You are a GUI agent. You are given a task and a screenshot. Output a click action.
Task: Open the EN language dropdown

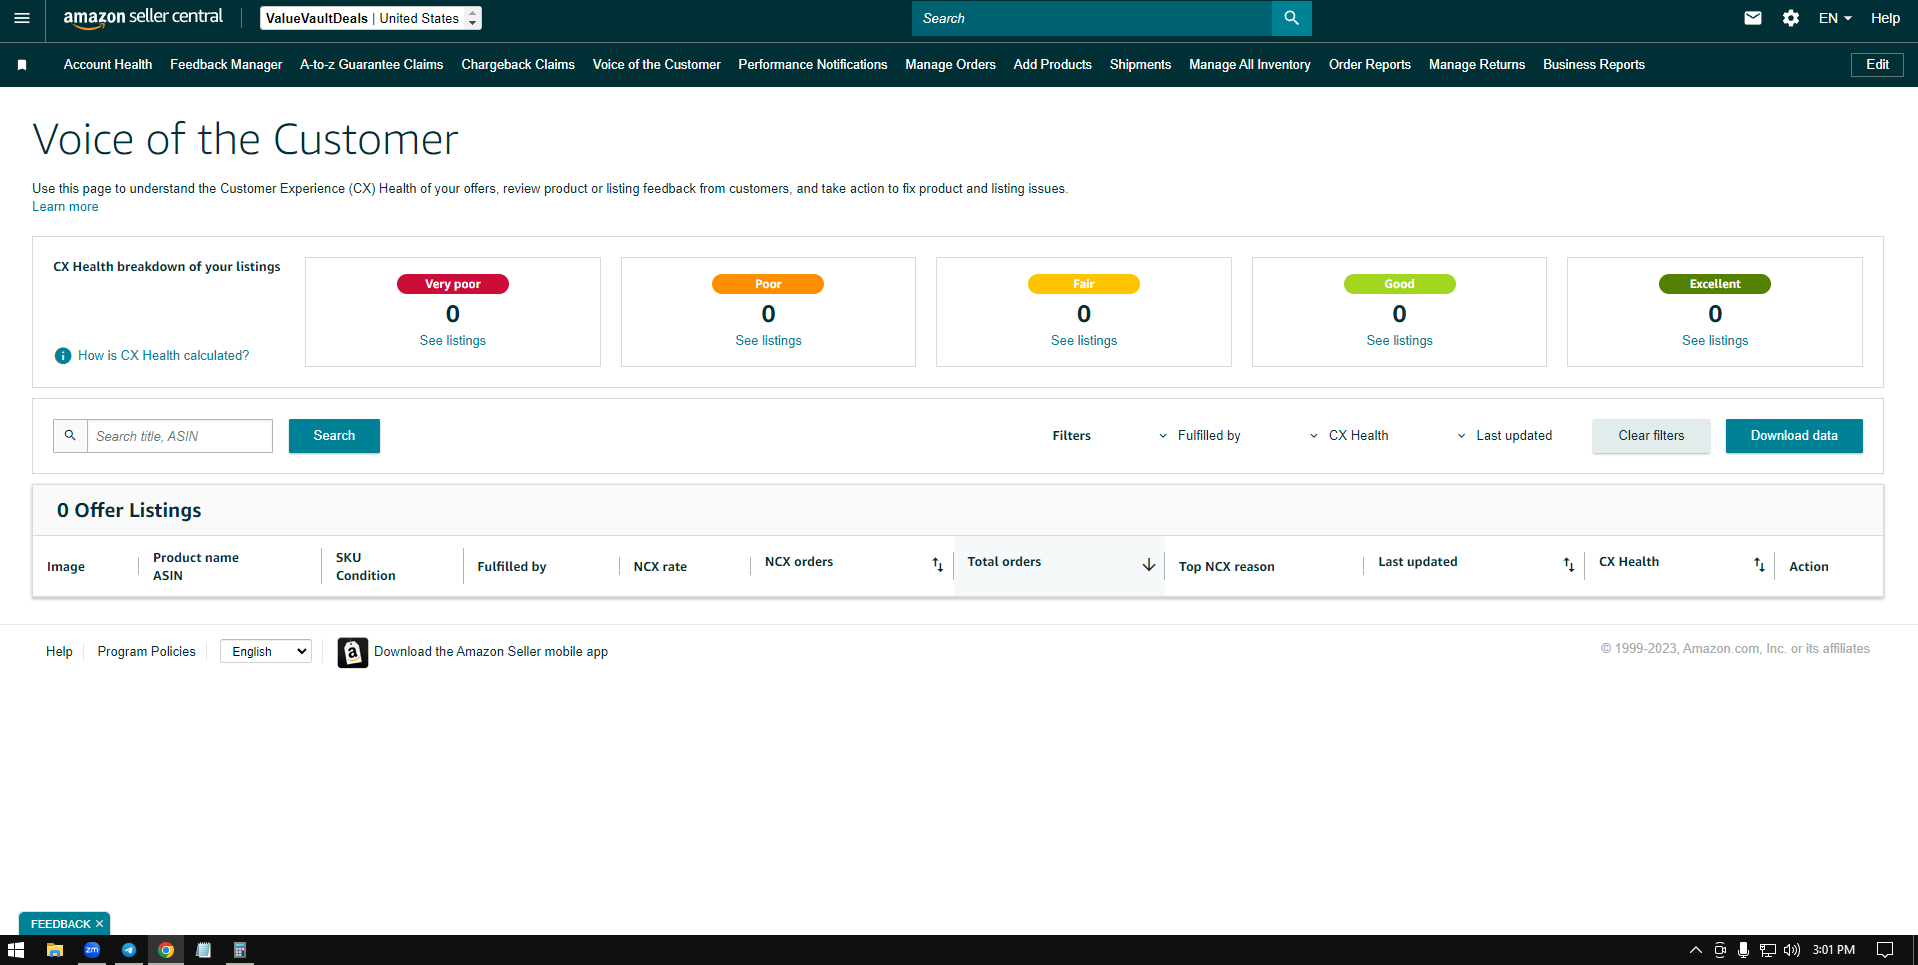click(x=1835, y=18)
